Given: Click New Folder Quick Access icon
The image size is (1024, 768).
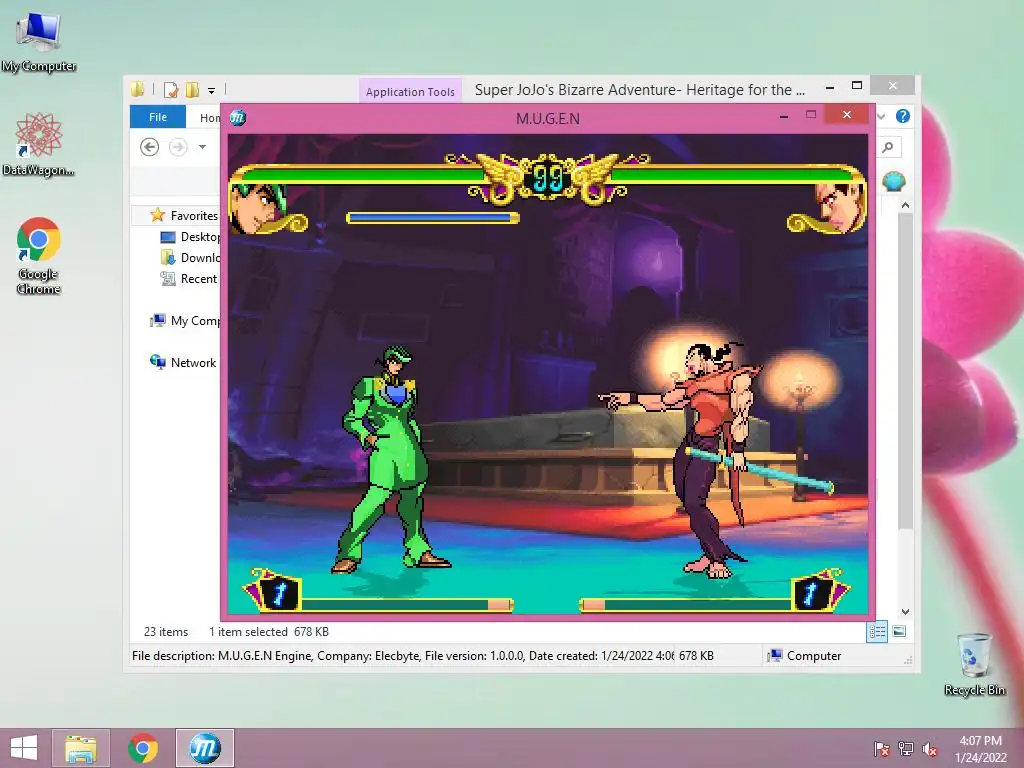Looking at the screenshot, I should (x=193, y=89).
